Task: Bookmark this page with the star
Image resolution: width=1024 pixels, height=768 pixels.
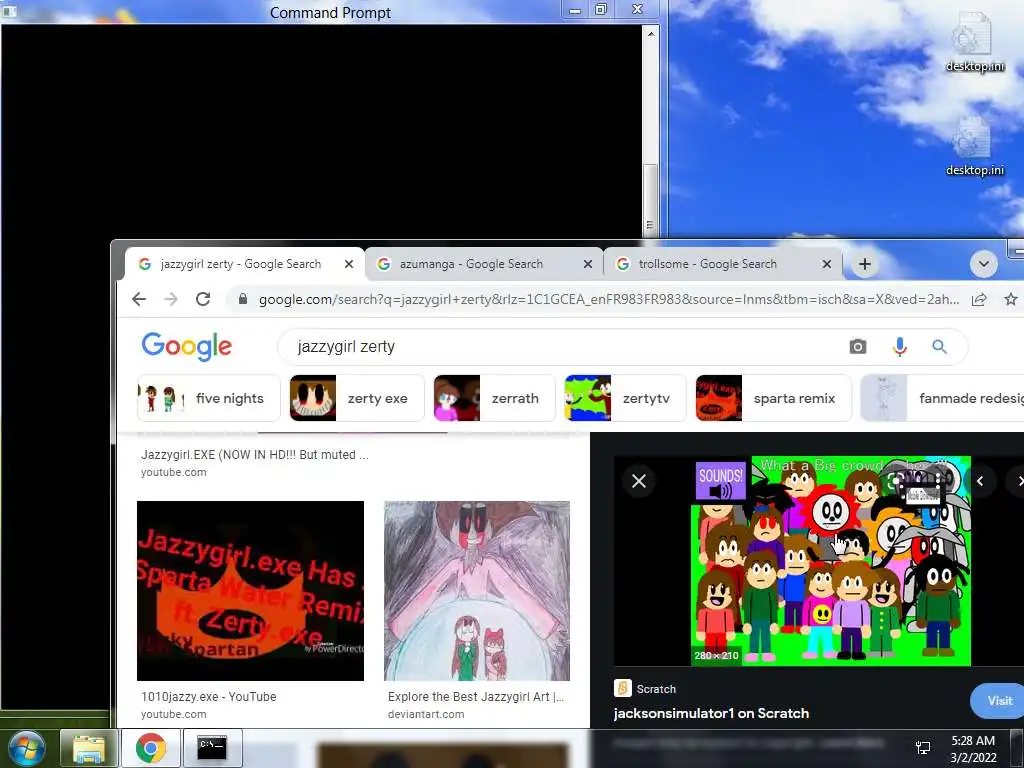Action: click(1011, 299)
